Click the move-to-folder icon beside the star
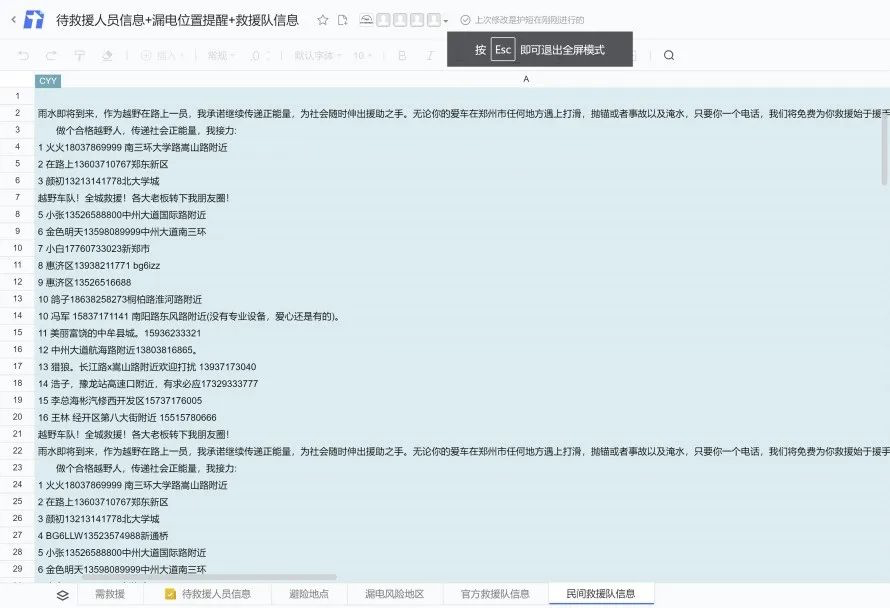The width and height of the screenshot is (890, 608). pyautogui.click(x=342, y=20)
